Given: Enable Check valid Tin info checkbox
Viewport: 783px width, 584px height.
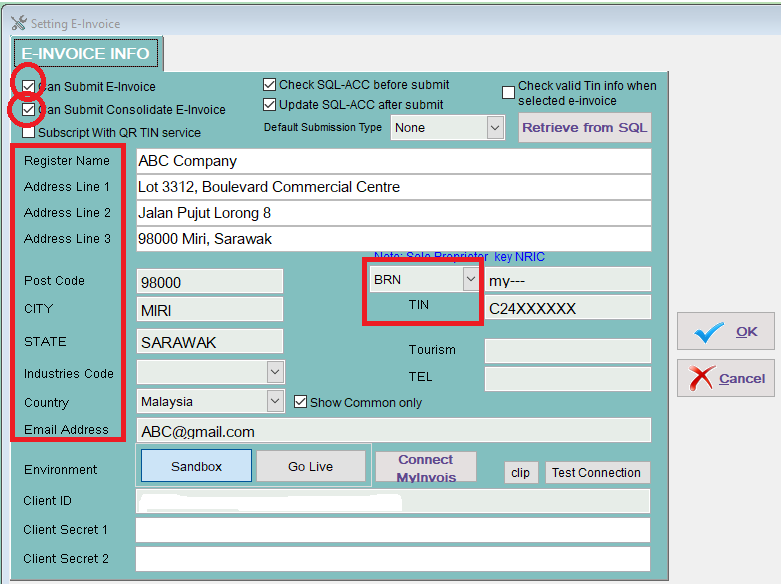Looking at the screenshot, I should pyautogui.click(x=508, y=93).
